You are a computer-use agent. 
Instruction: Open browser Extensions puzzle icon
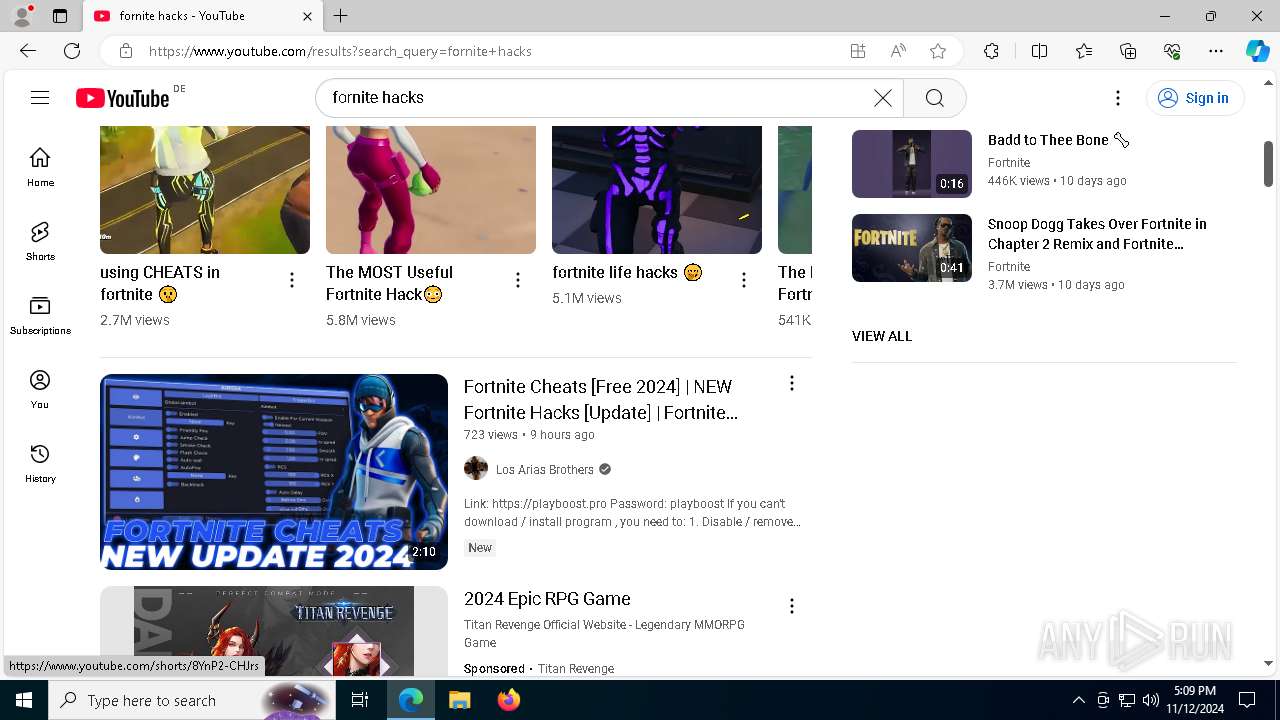click(x=991, y=51)
